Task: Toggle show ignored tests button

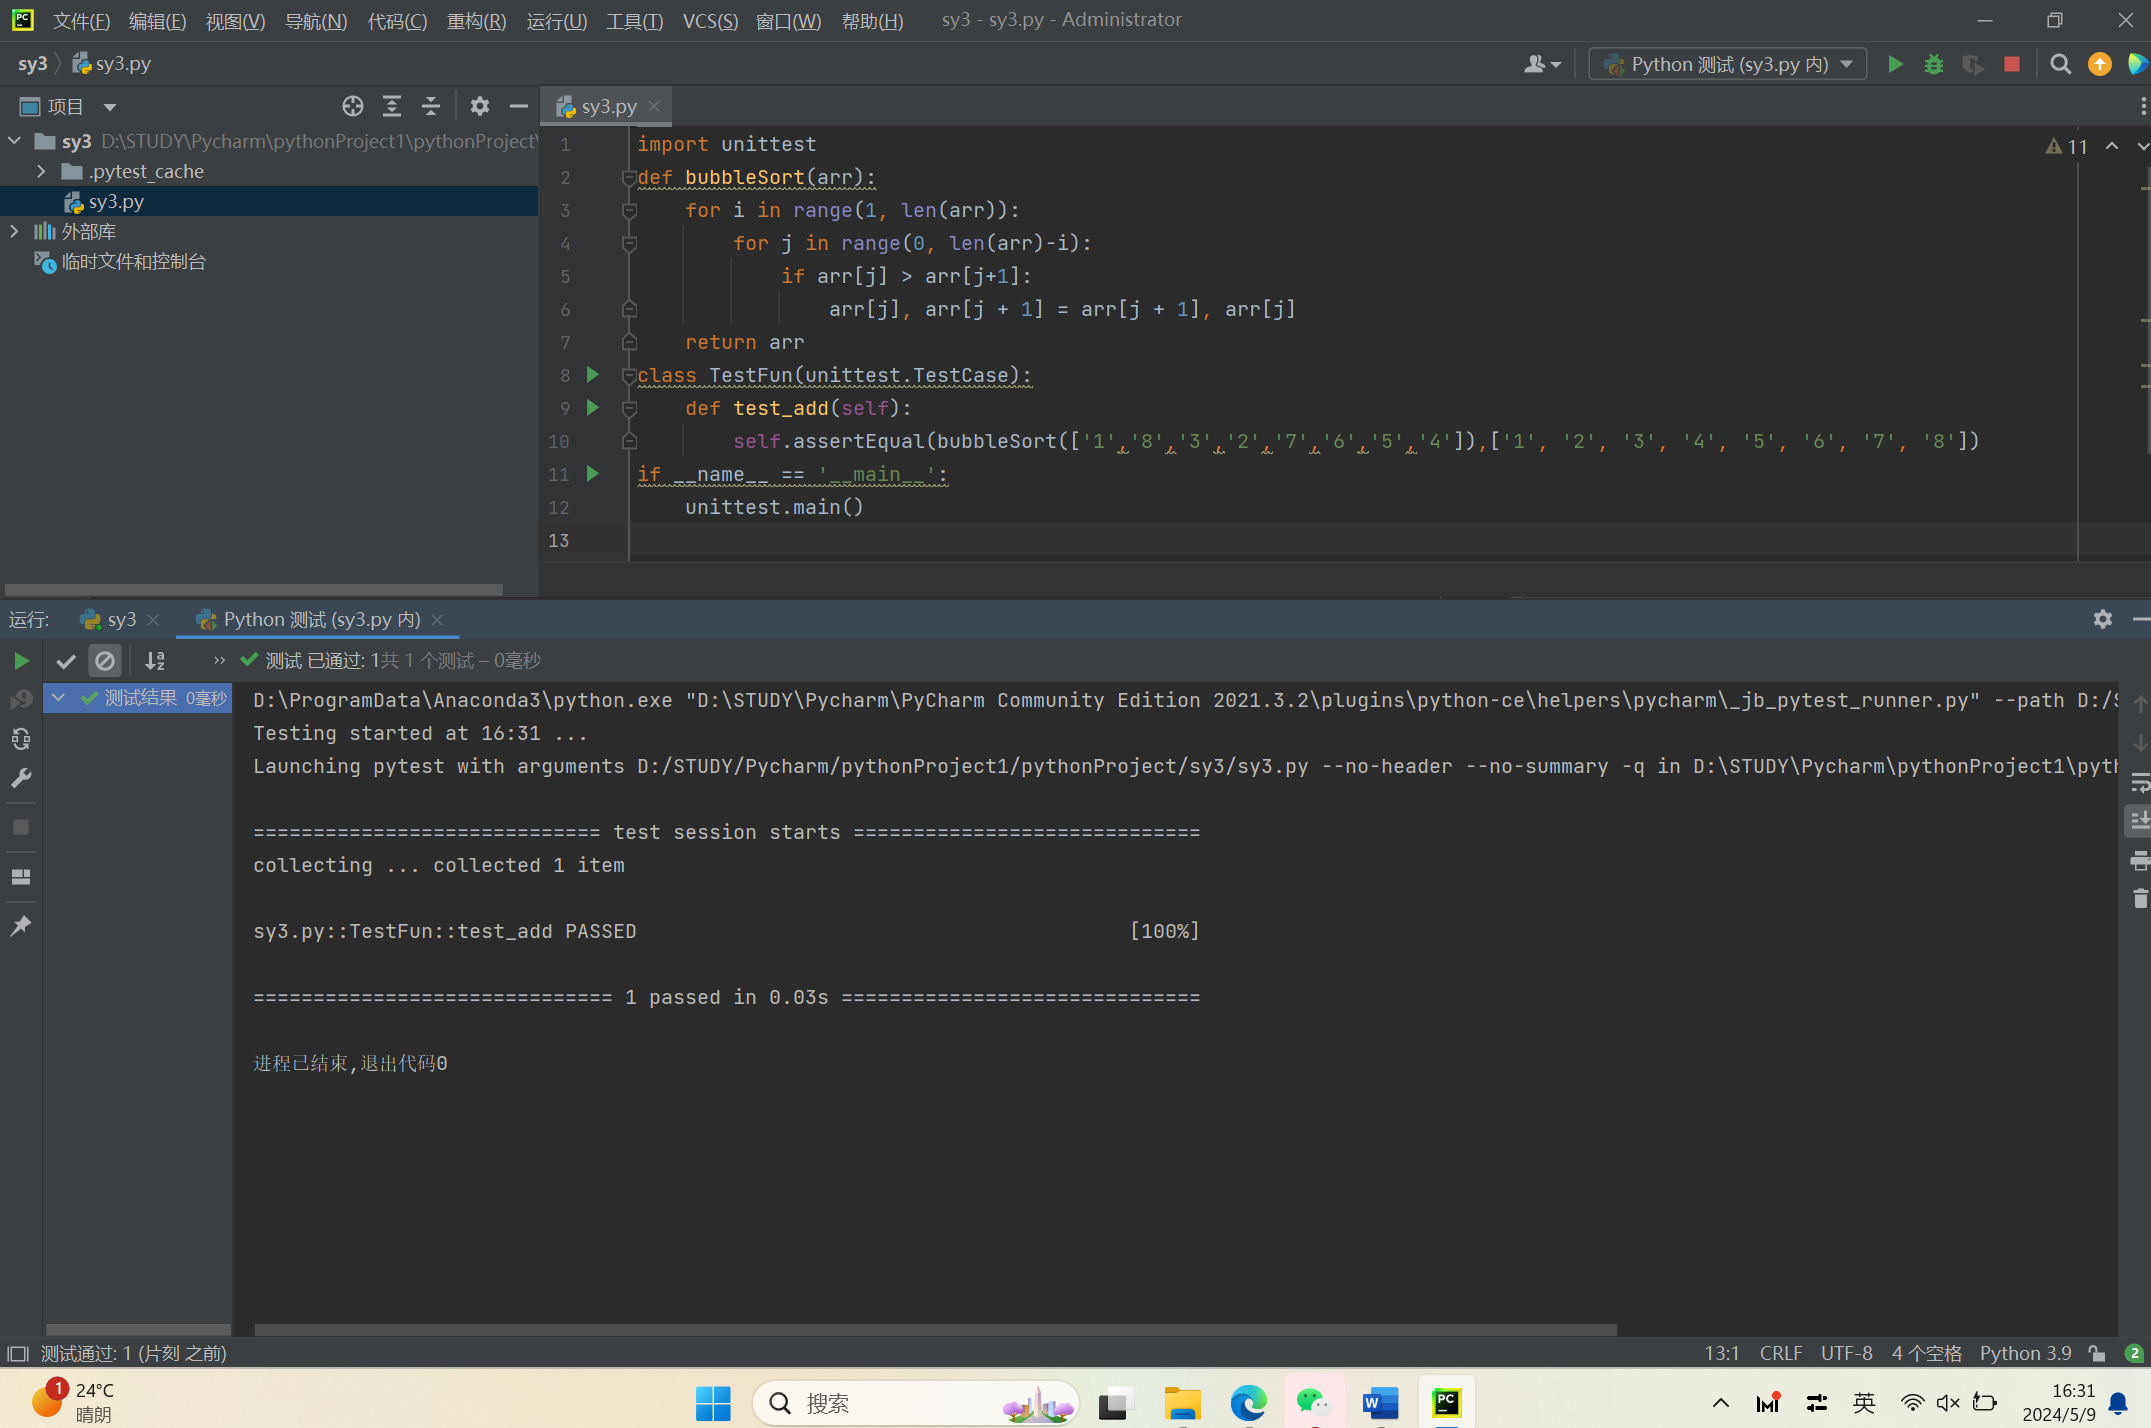Action: pyautogui.click(x=105, y=661)
